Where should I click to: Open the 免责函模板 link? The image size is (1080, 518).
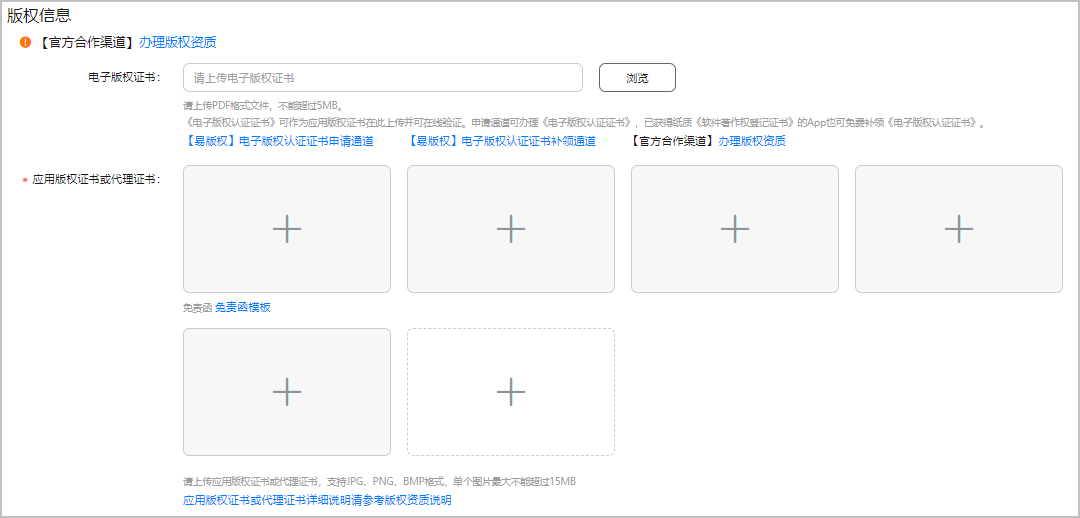point(242,307)
